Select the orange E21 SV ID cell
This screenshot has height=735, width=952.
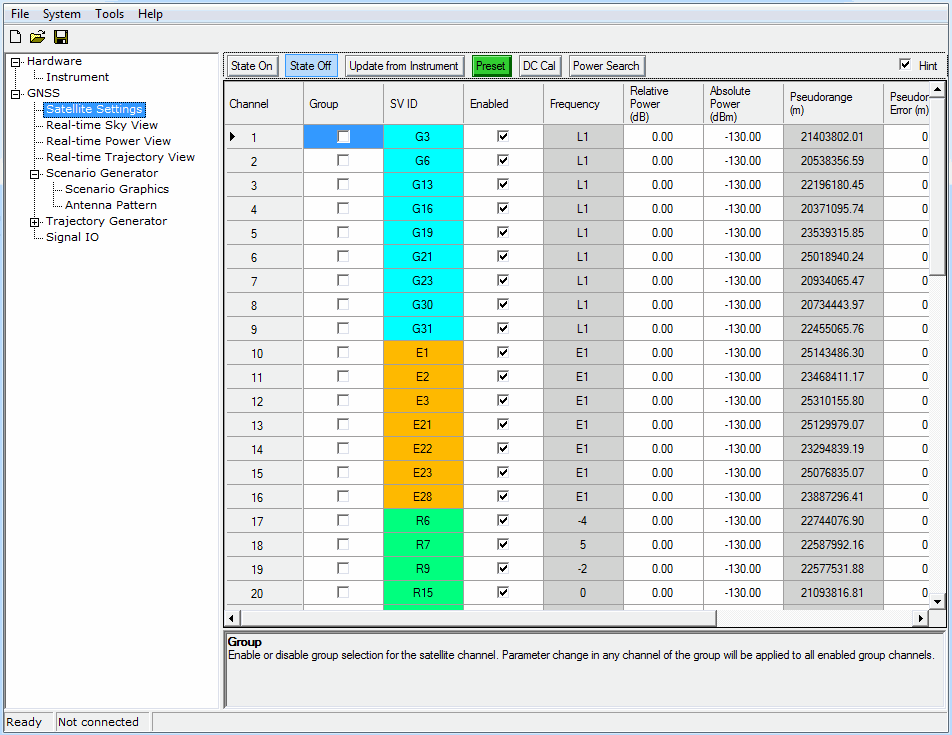point(422,425)
